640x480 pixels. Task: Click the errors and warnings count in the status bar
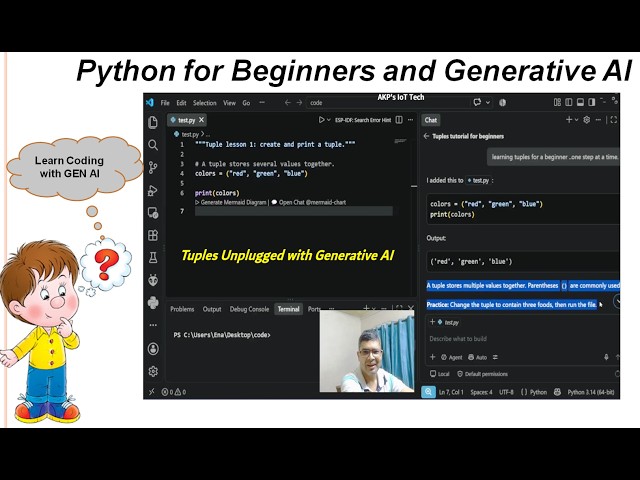pyautogui.click(x=174, y=392)
